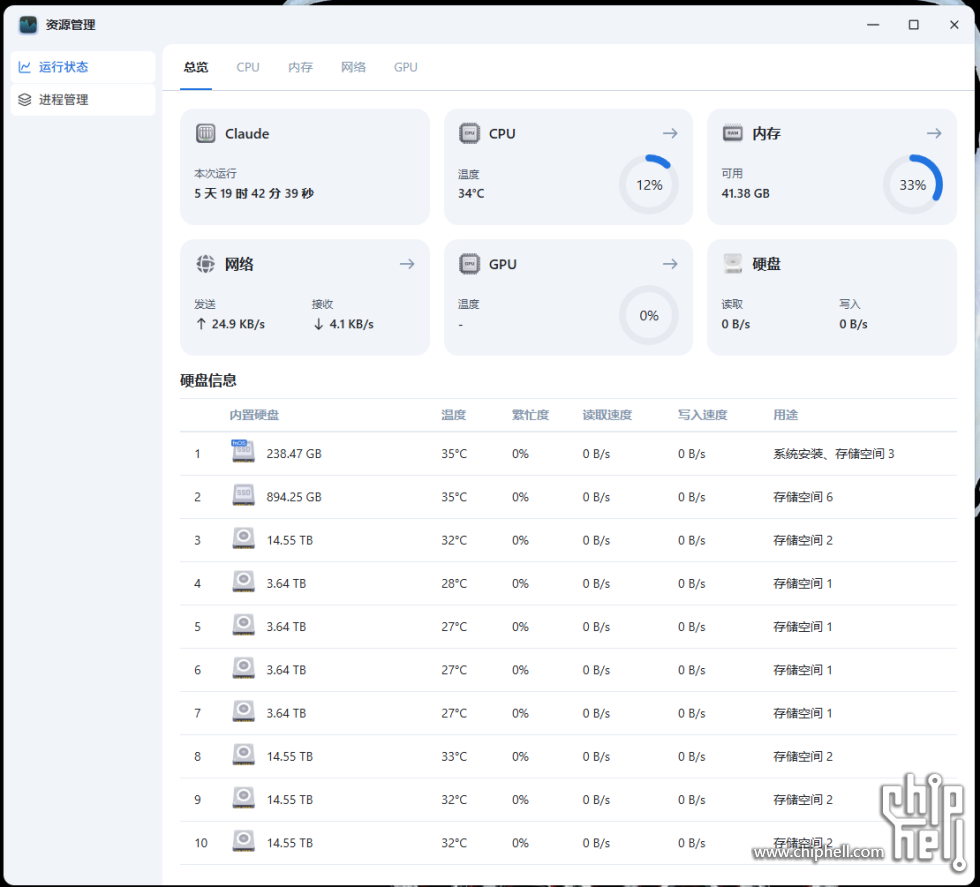Click the disk icon on 硬盘 card
Viewport: 980px width, 887px height.
pyautogui.click(x=734, y=263)
